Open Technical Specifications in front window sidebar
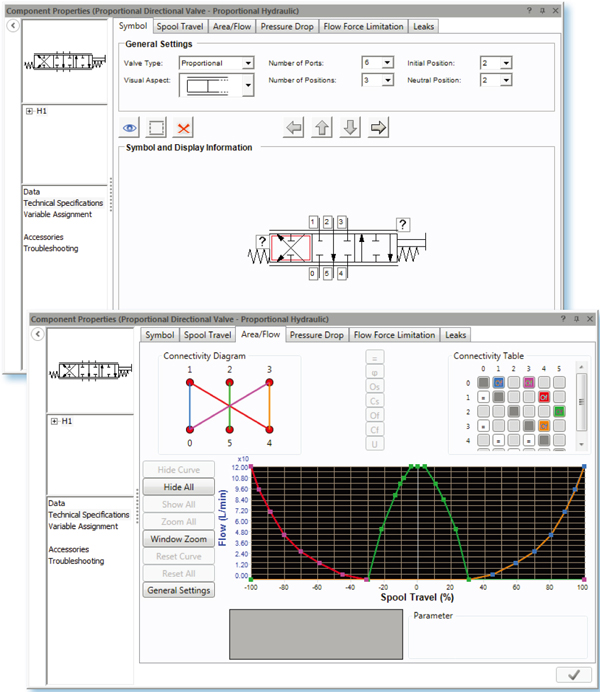 point(89,515)
